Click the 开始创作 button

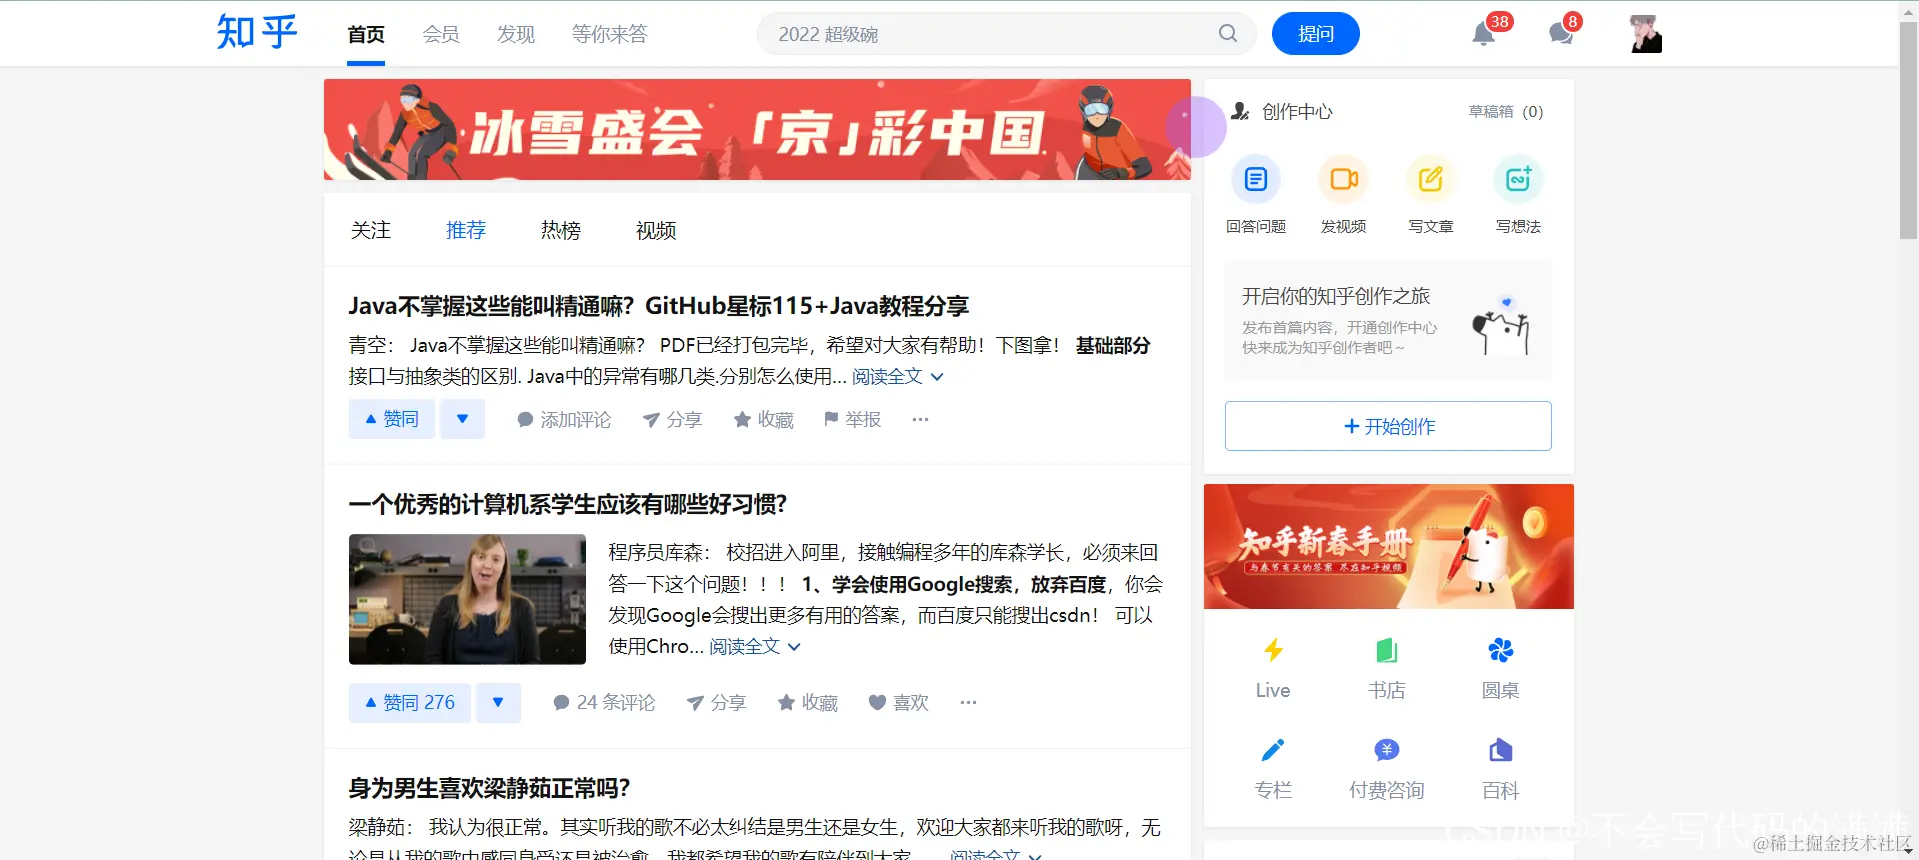point(1388,426)
